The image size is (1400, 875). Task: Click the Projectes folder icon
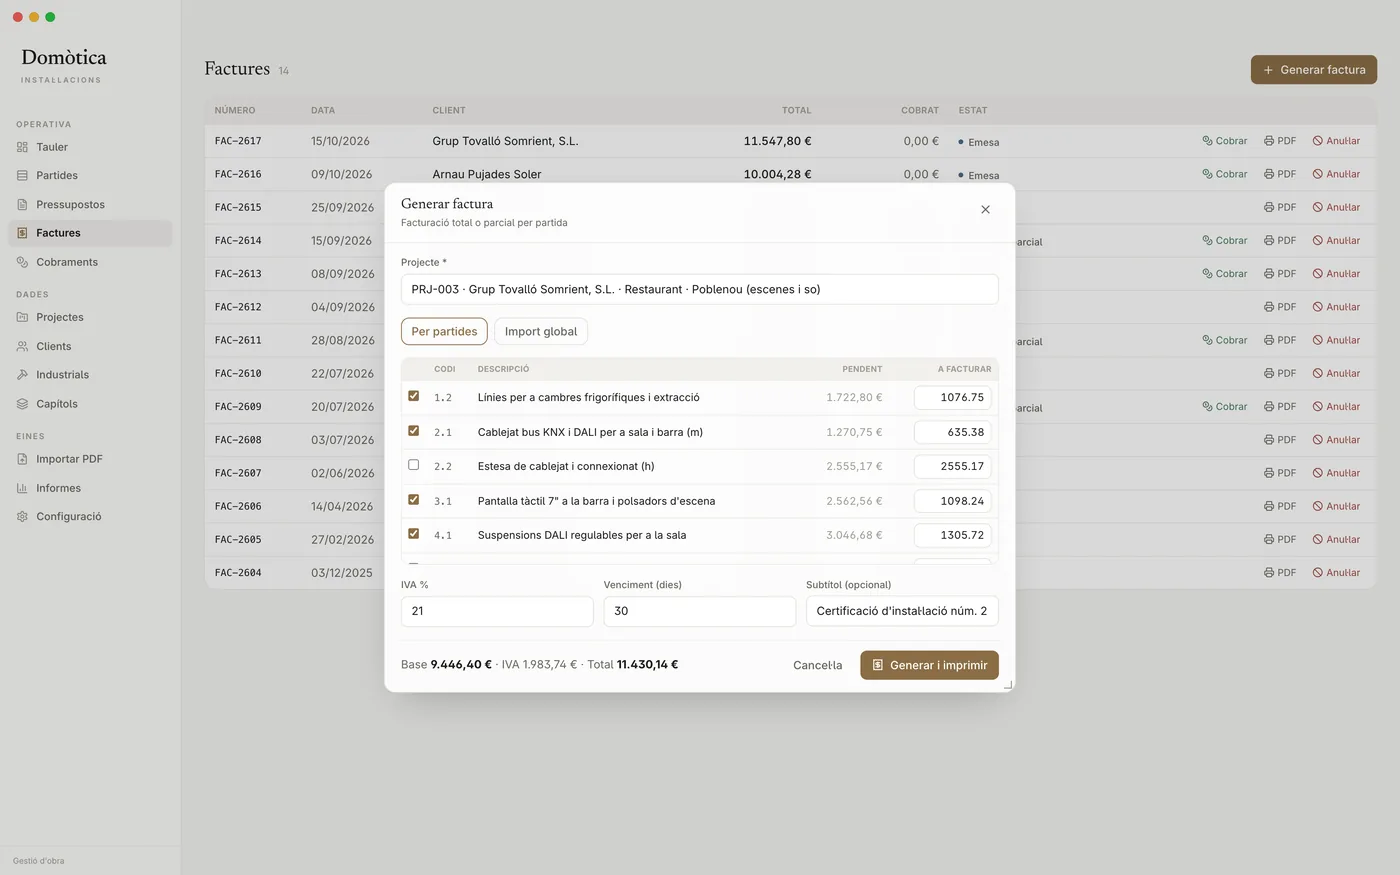coord(22,317)
